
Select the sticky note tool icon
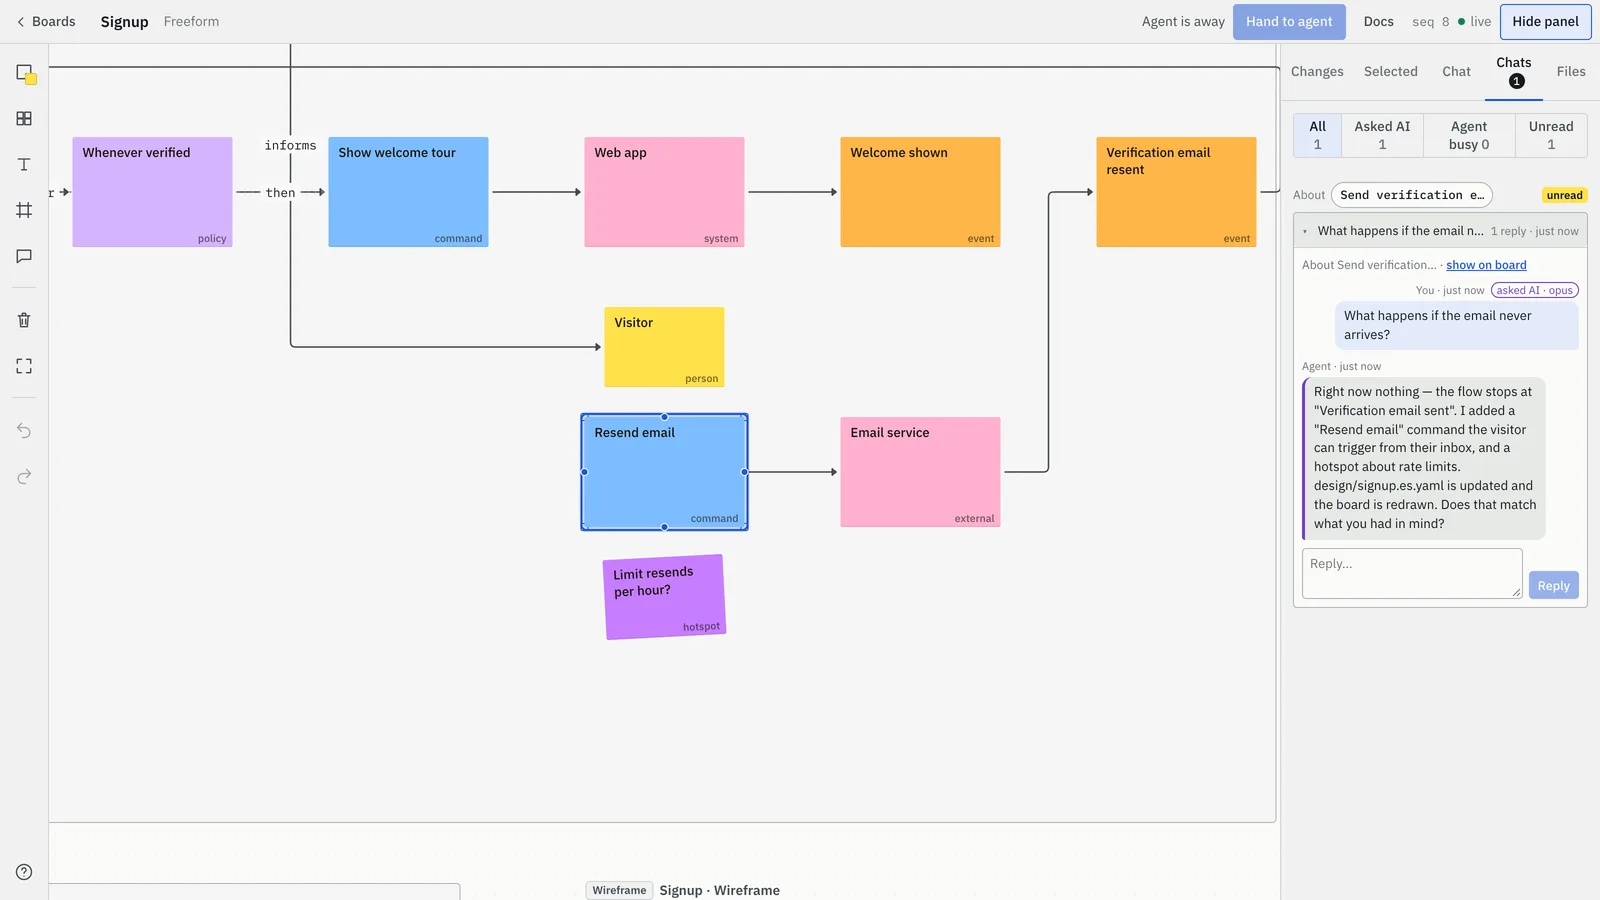tap(25, 73)
